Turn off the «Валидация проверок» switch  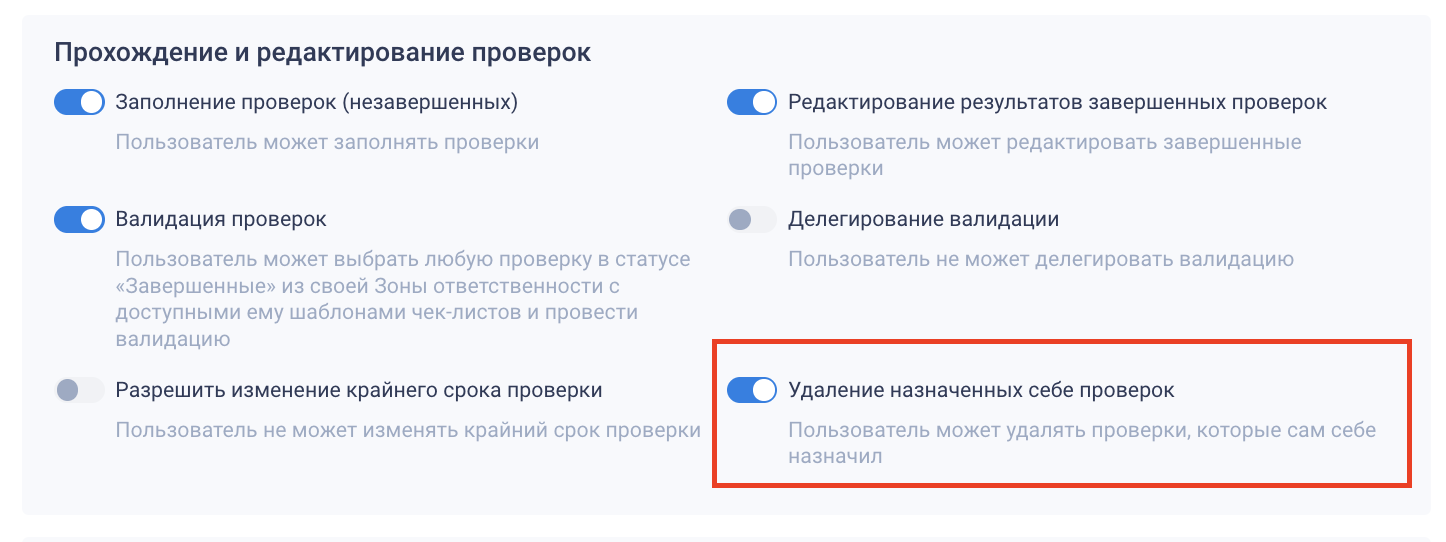coord(80,219)
